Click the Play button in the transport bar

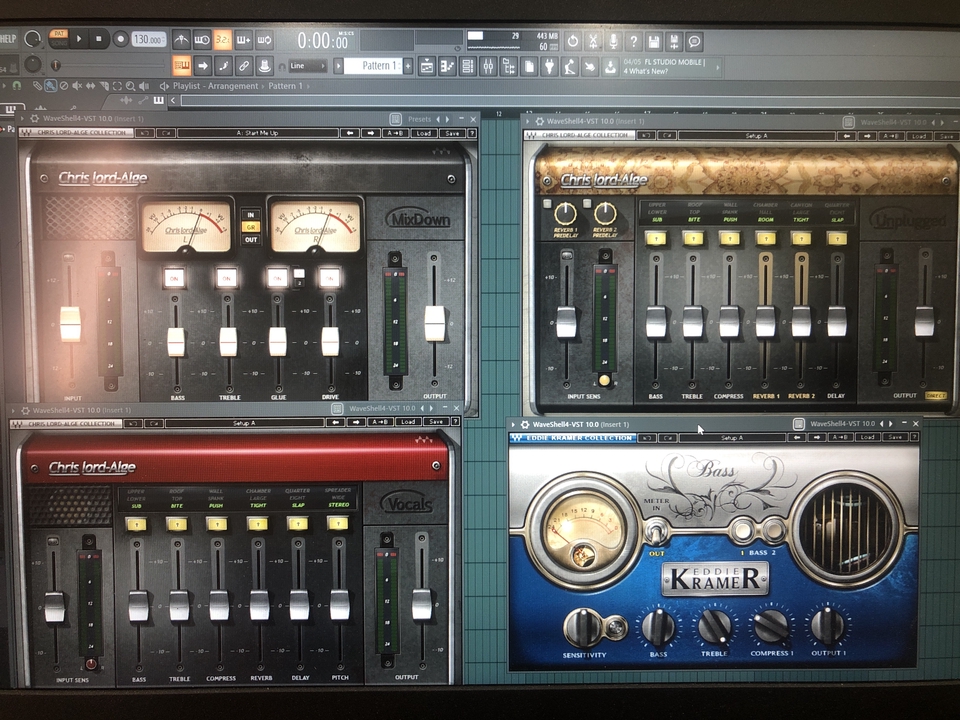(79, 39)
